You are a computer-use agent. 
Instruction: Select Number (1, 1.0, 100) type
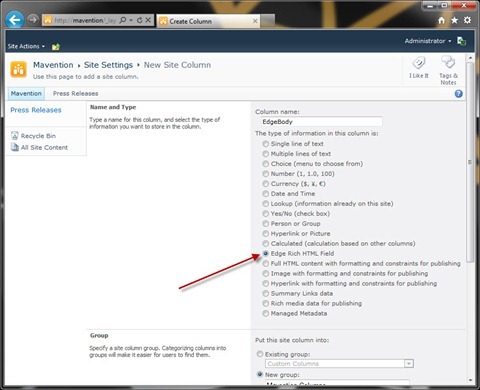pyautogui.click(x=265, y=174)
